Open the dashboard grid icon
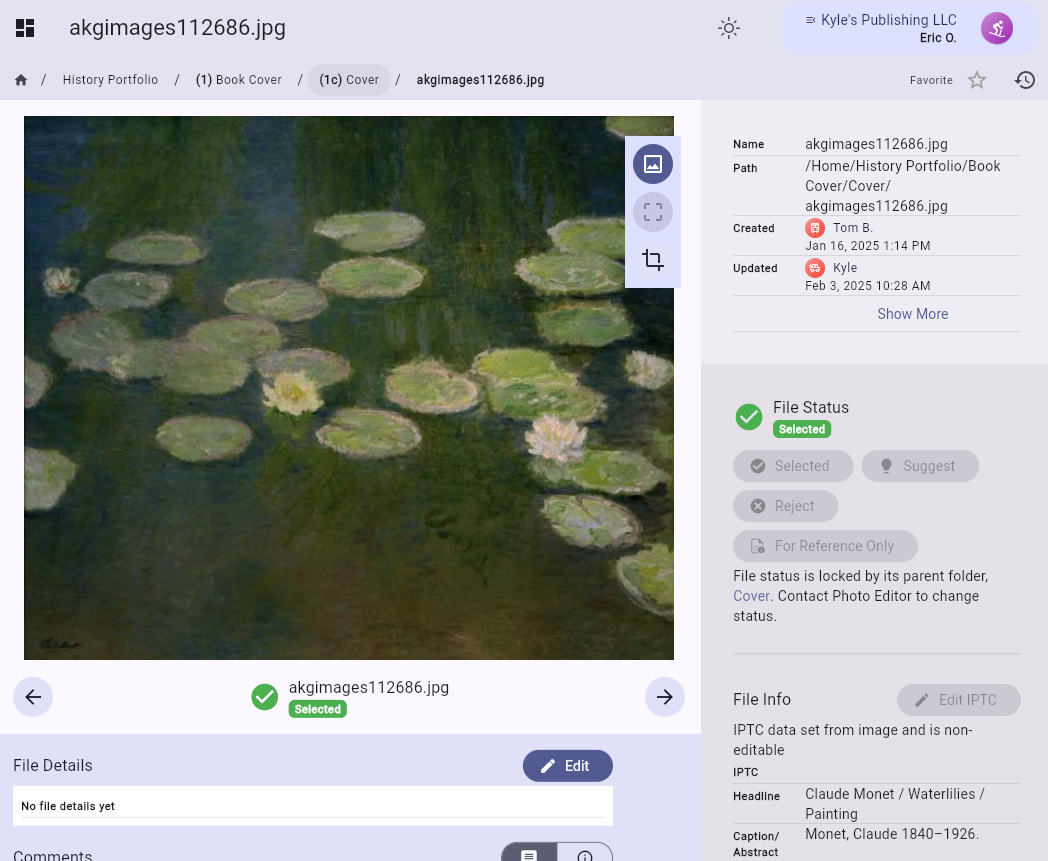The width and height of the screenshot is (1048, 861). 25,28
